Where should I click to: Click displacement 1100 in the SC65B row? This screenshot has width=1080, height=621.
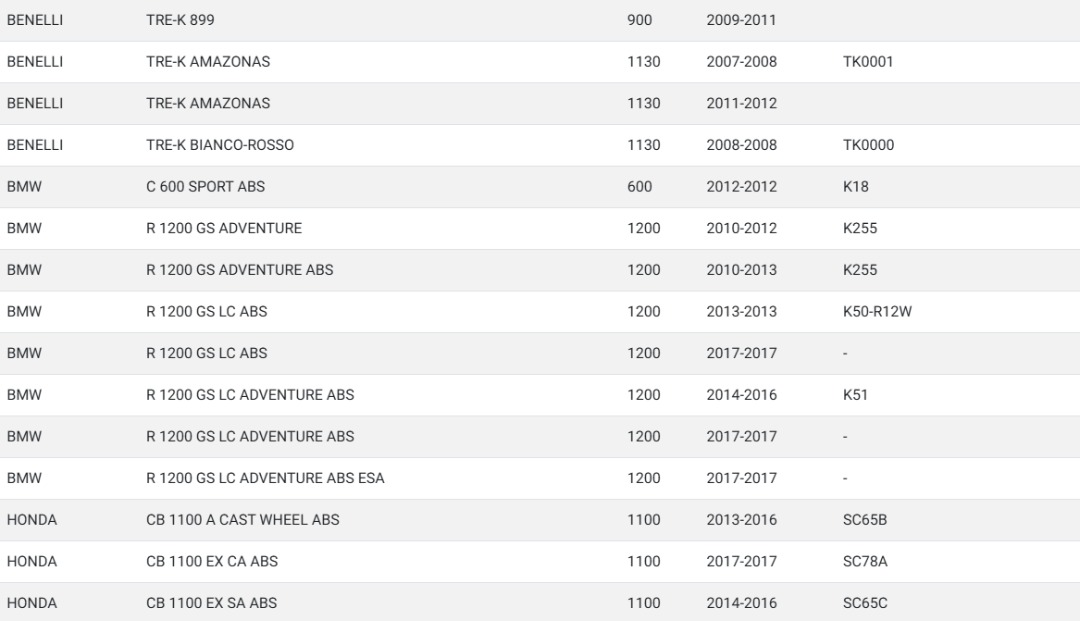point(643,520)
